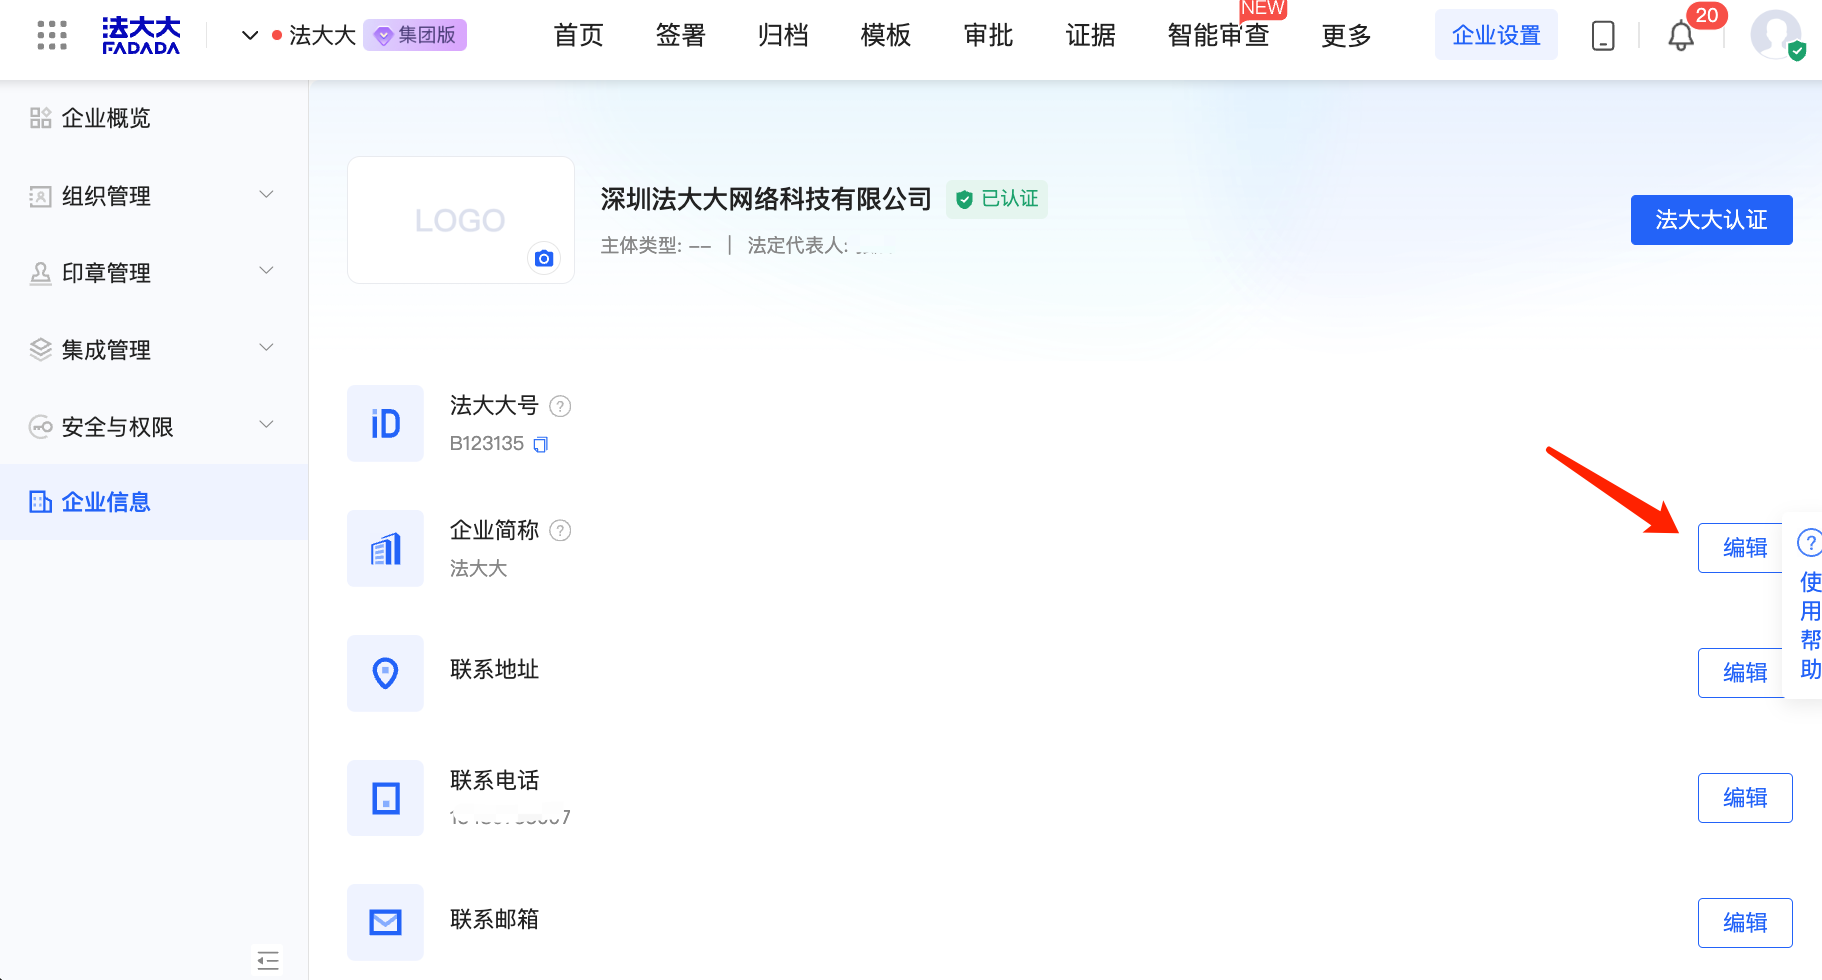Viewport: 1822px width, 980px height.
Task: Click the 组织管理 sidebar icon
Action: click(x=40, y=196)
